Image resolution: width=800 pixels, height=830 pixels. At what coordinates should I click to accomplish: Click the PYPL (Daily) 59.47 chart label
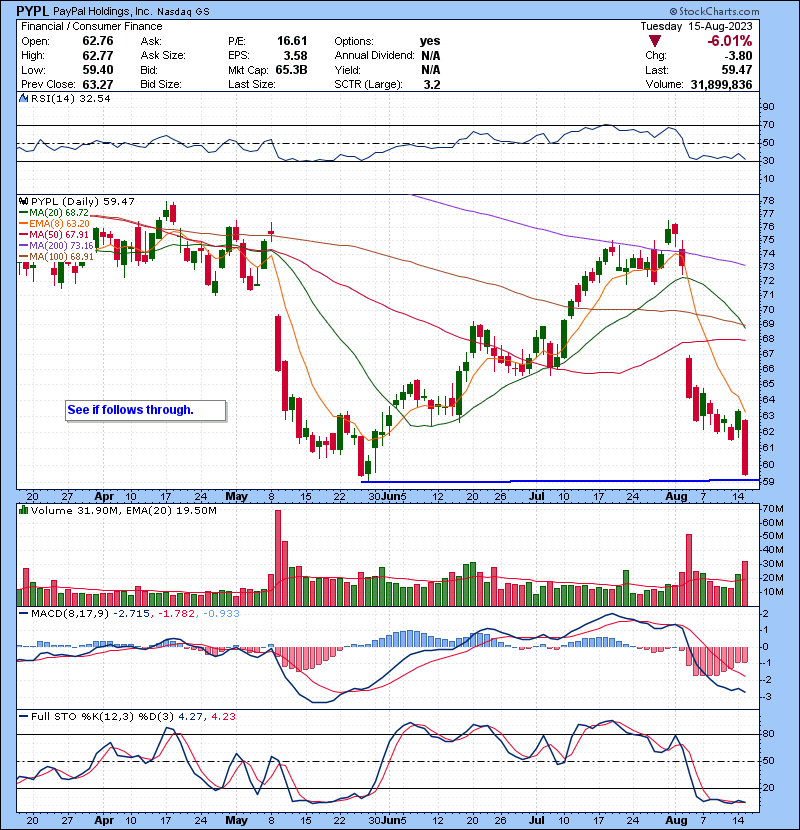[x=83, y=201]
